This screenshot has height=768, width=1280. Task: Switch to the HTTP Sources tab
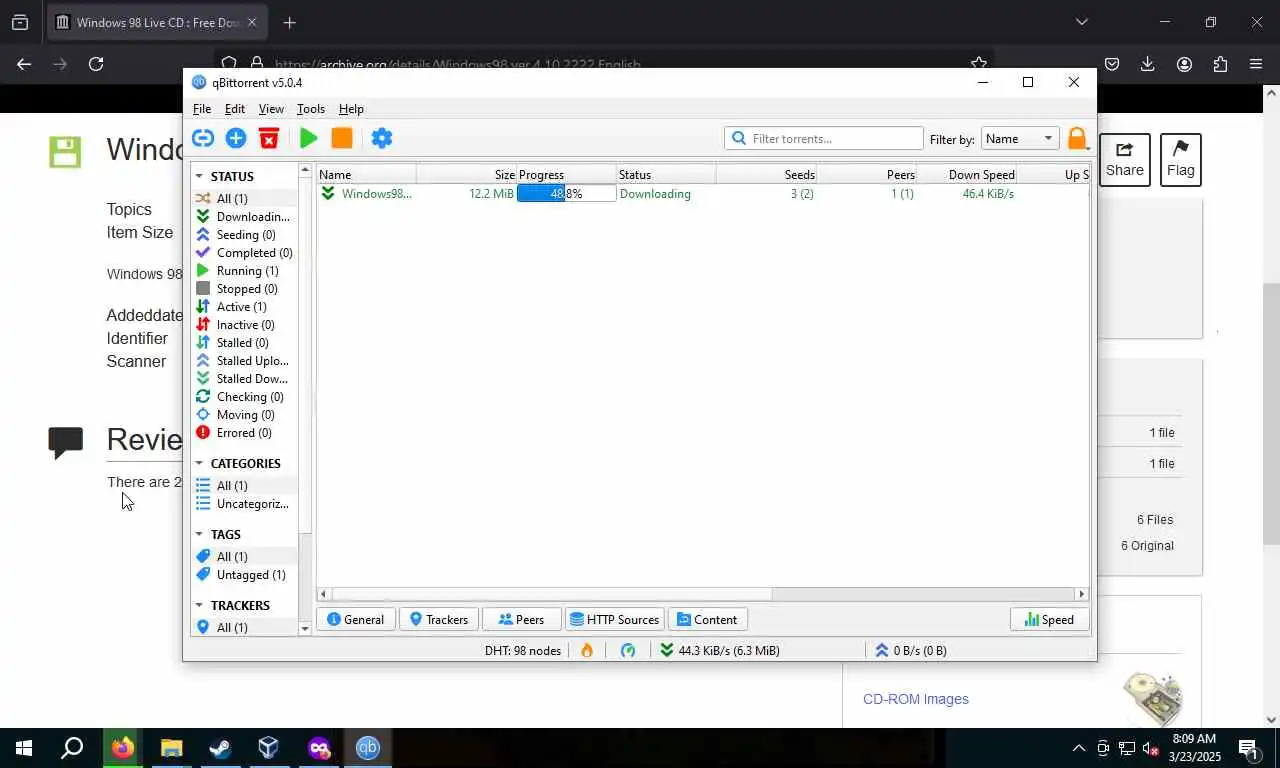(614, 619)
